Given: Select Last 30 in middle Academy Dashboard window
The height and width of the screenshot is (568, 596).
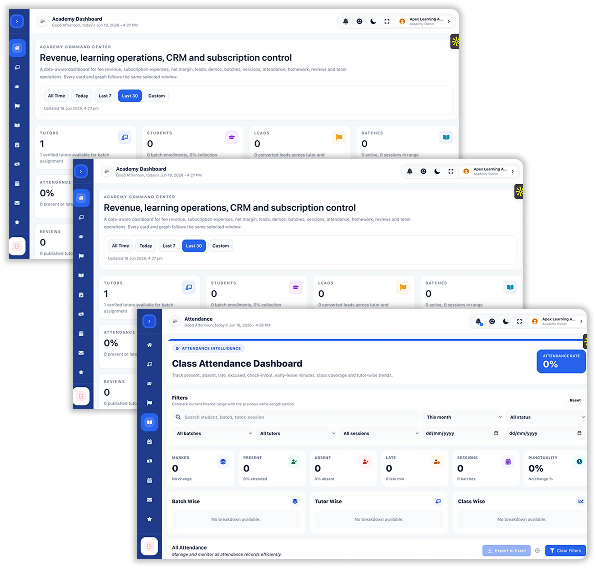Looking at the screenshot, I should coord(194,246).
